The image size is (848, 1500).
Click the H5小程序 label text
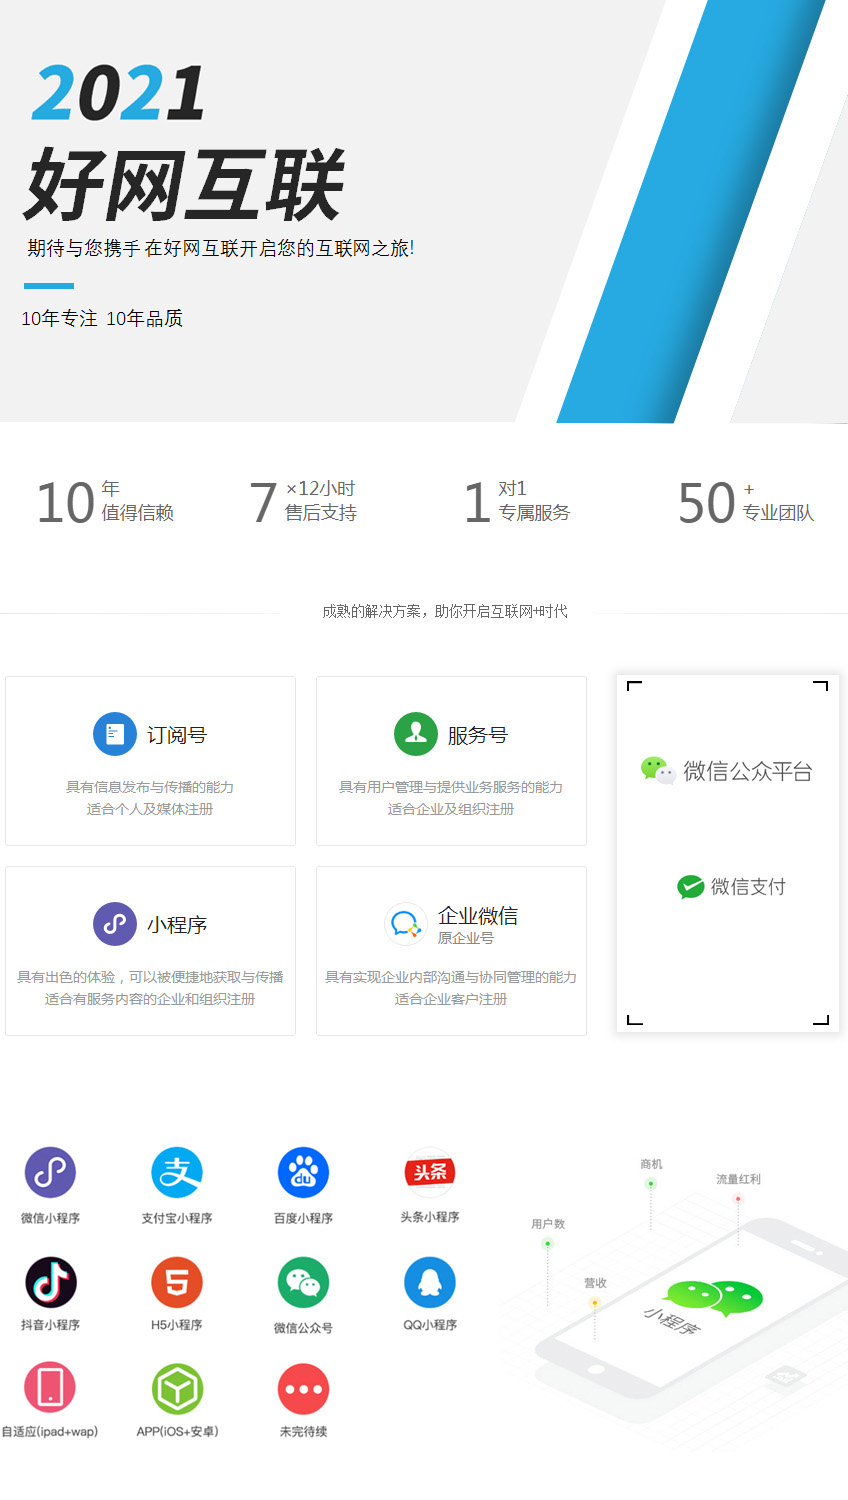tap(177, 1325)
